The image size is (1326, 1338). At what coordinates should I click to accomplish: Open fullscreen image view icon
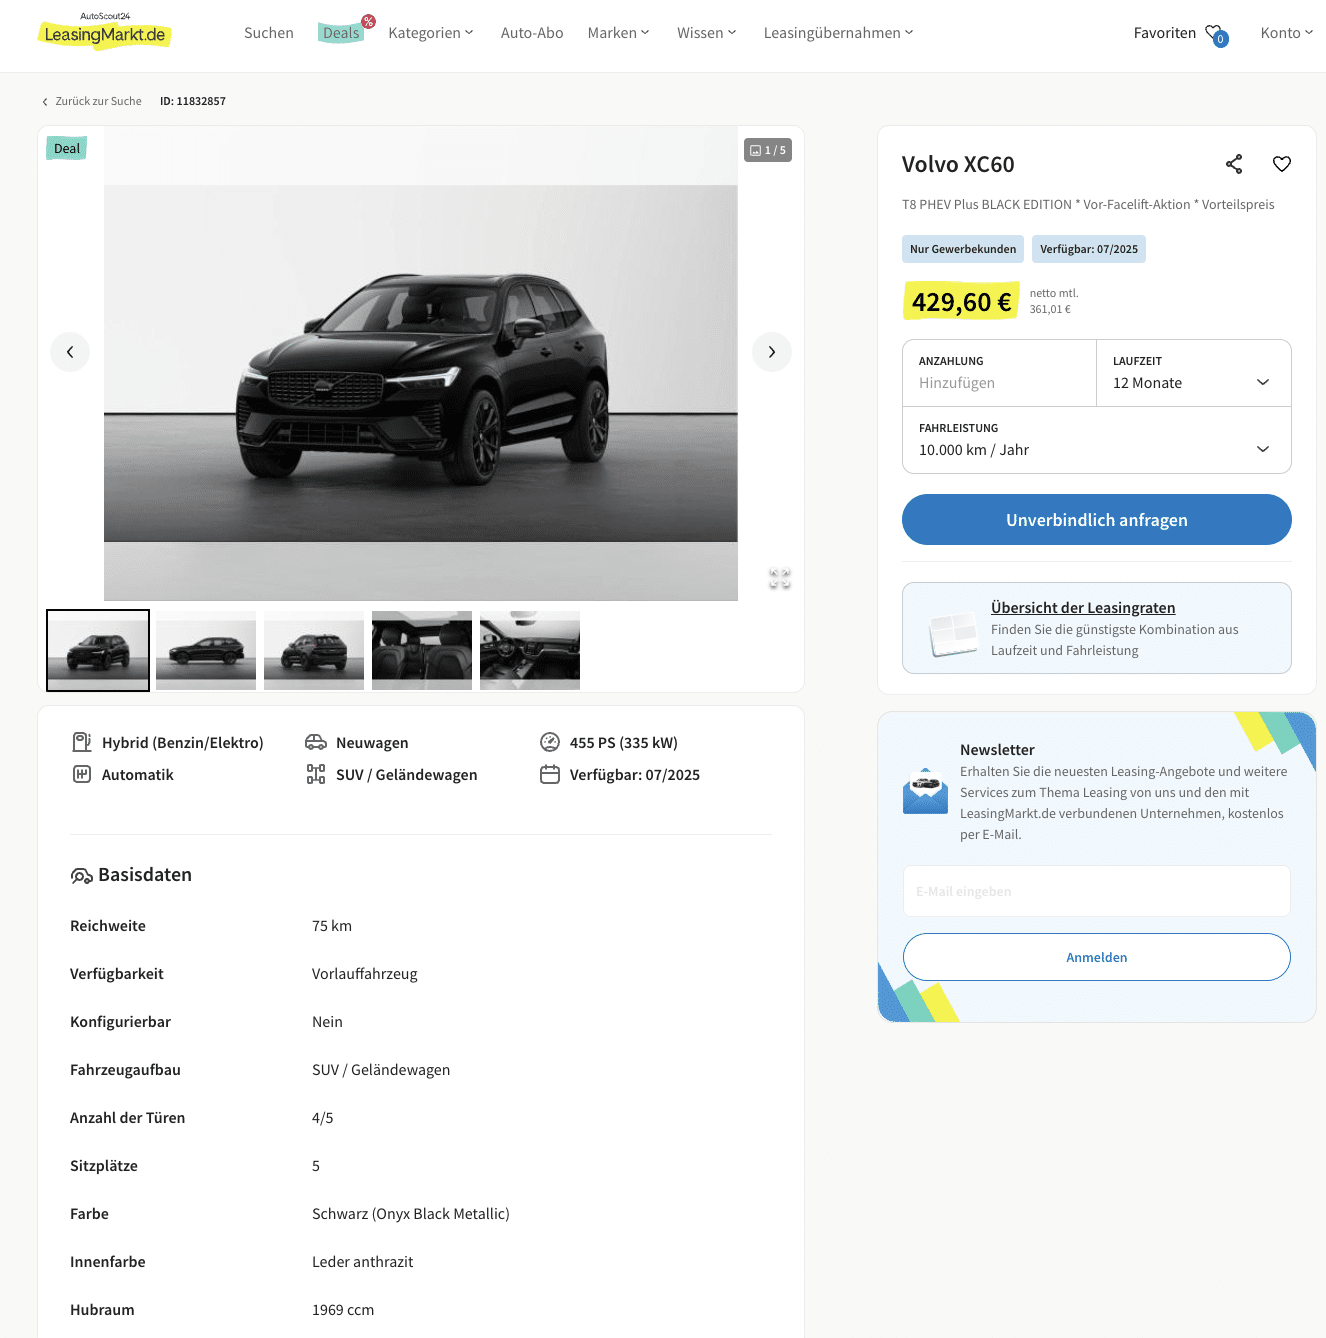[780, 579]
